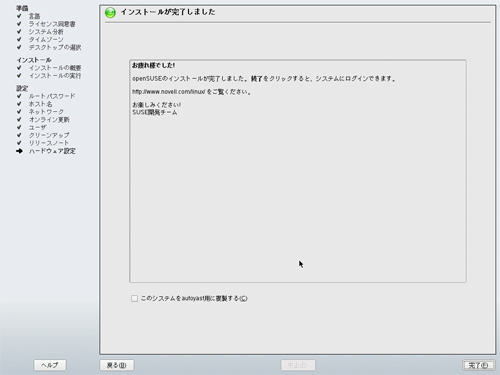Click the openSUSEのインストールが完了しました message line
This screenshot has height=375, width=500.
264,79
